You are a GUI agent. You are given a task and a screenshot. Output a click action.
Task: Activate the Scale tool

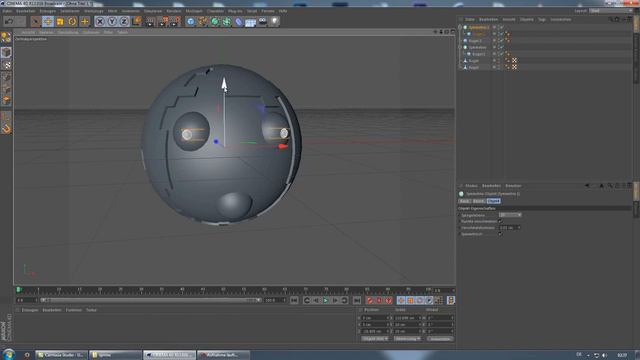[x=60, y=21]
